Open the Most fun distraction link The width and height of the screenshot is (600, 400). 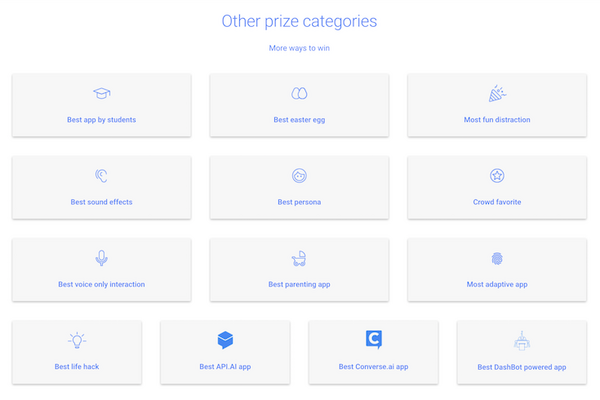[x=497, y=120]
